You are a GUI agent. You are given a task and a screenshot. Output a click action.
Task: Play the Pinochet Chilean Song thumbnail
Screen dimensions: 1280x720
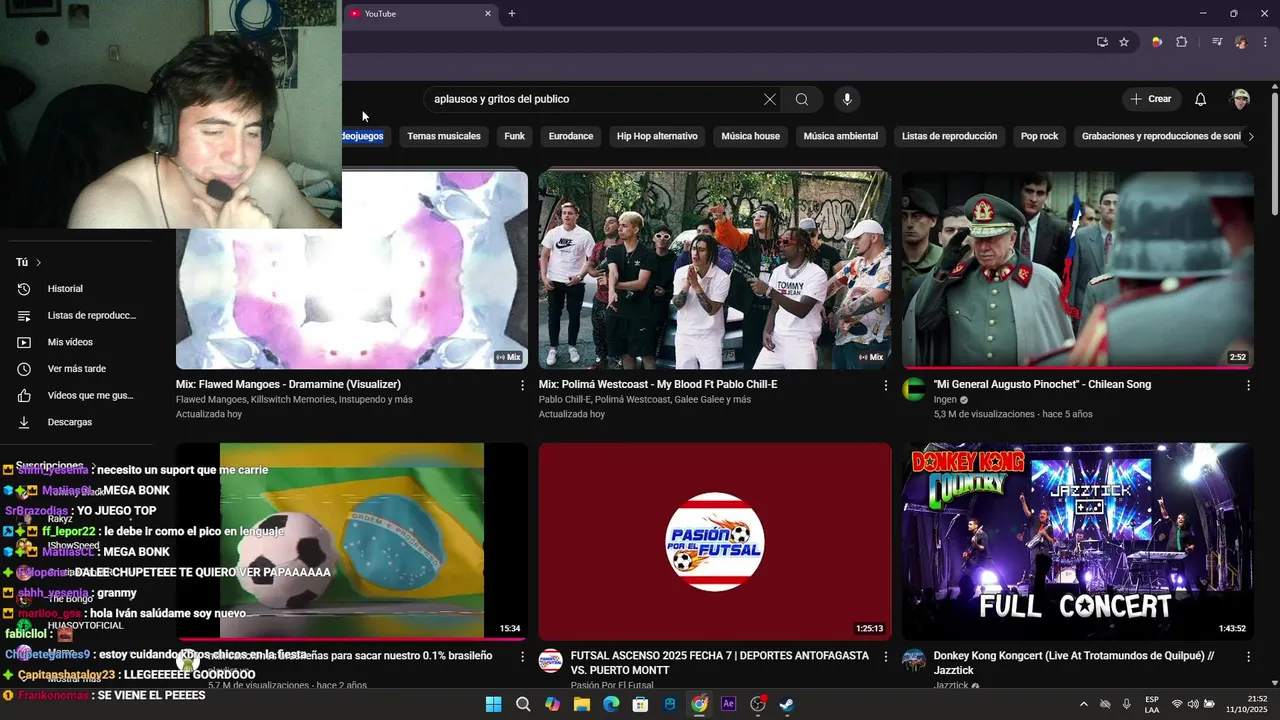pyautogui.click(x=1077, y=270)
